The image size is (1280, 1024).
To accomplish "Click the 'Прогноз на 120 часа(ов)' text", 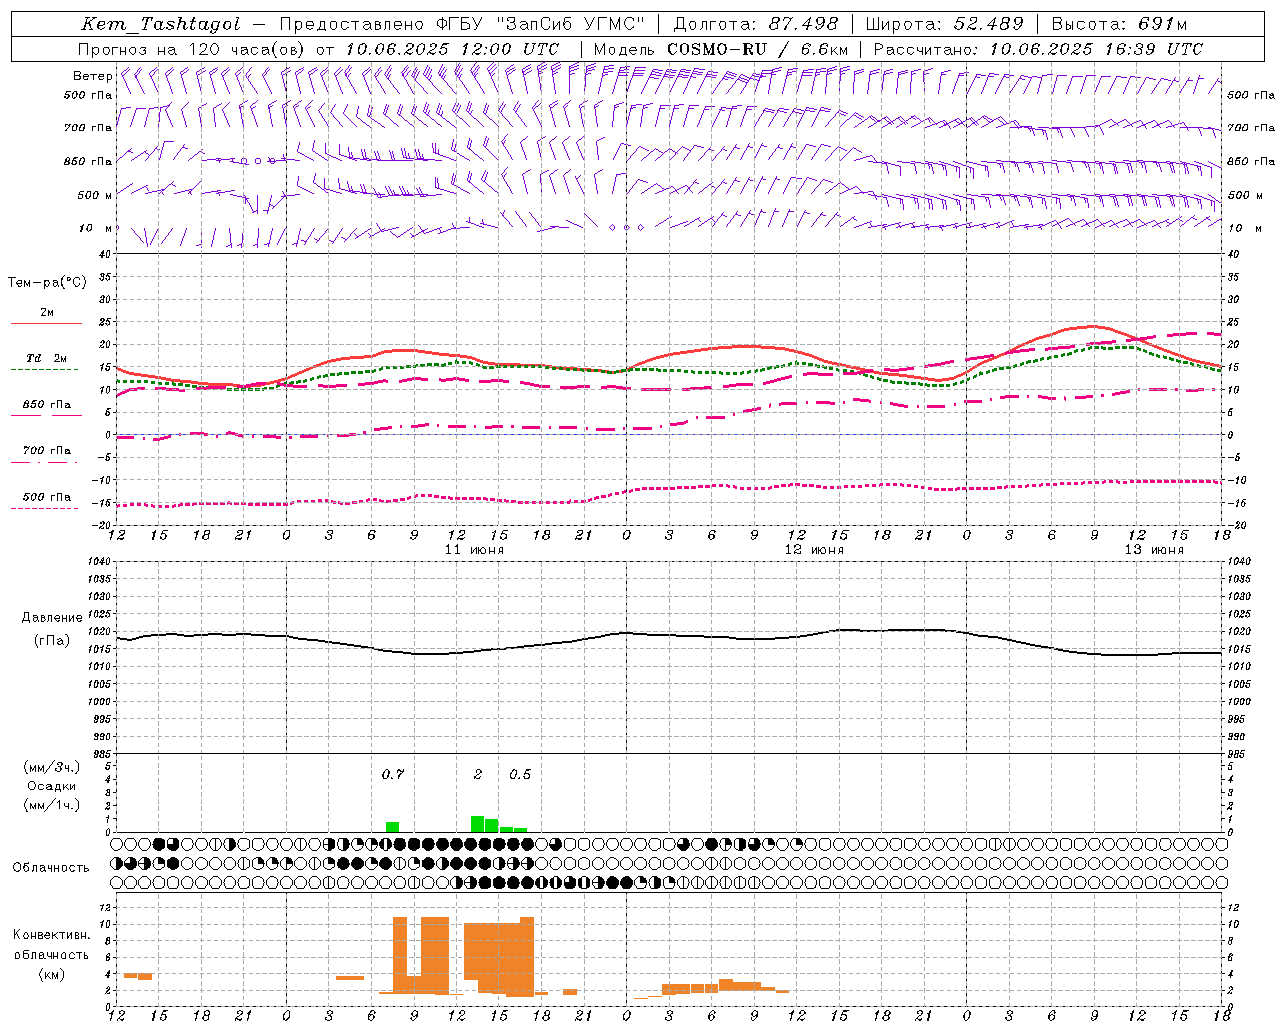I will pyautogui.click(x=192, y=49).
